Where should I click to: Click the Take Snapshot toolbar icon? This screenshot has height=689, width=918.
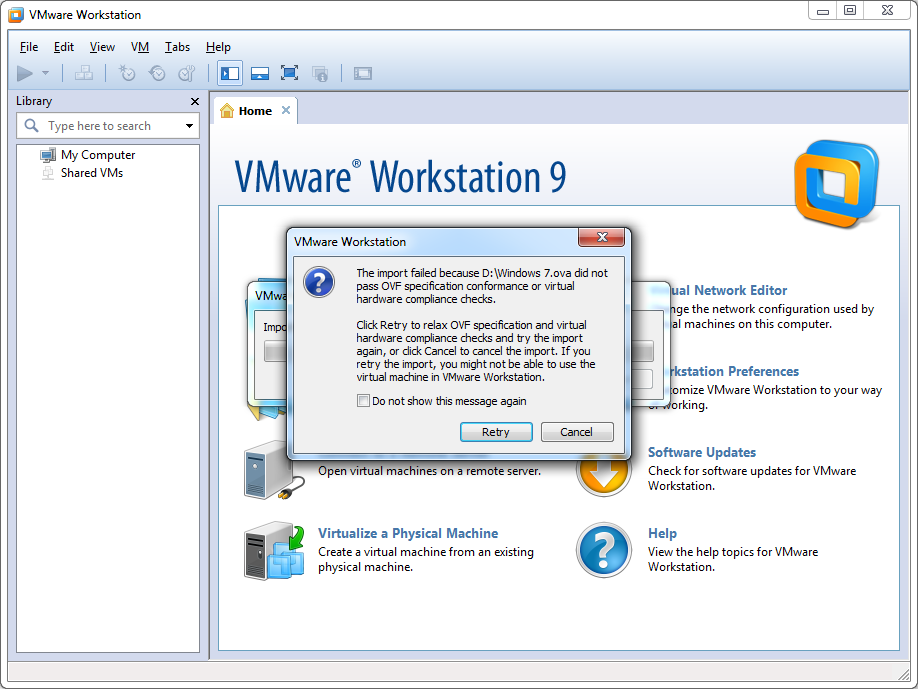click(x=127, y=73)
